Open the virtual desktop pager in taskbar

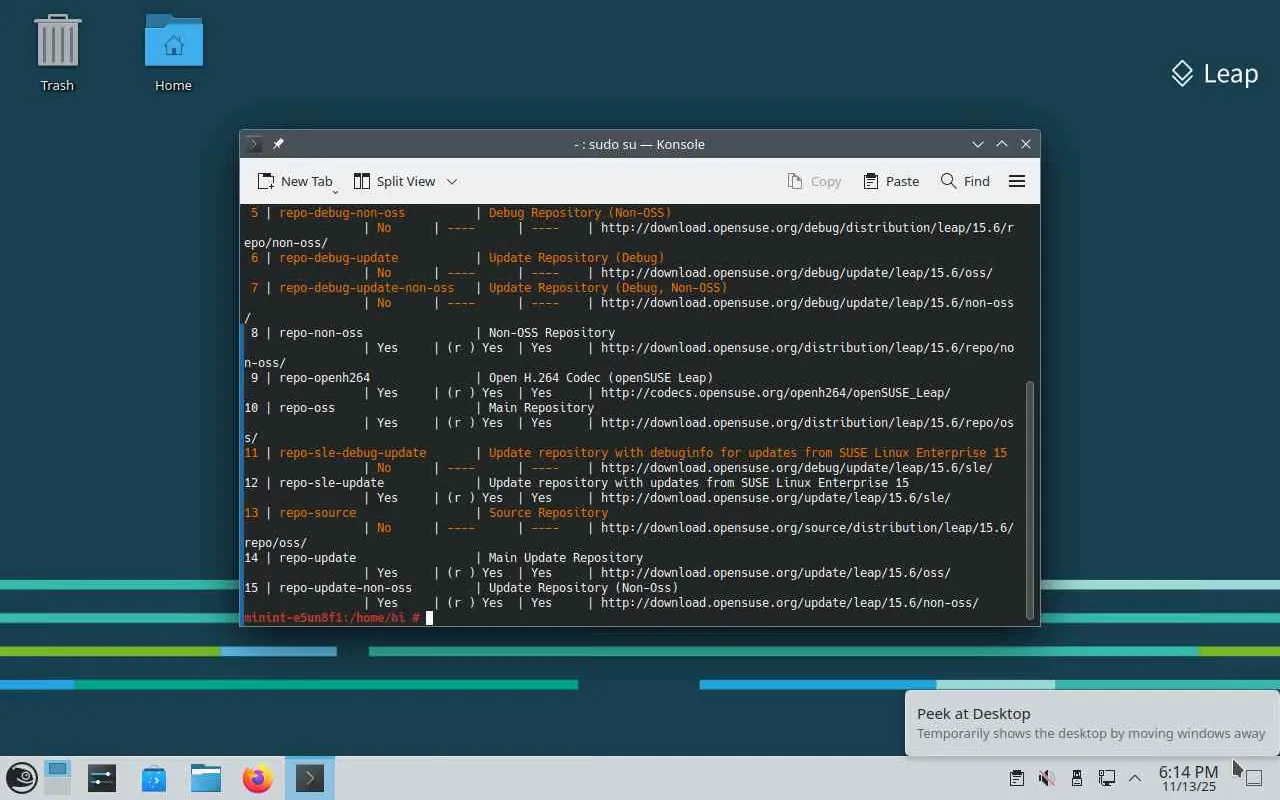click(x=57, y=778)
